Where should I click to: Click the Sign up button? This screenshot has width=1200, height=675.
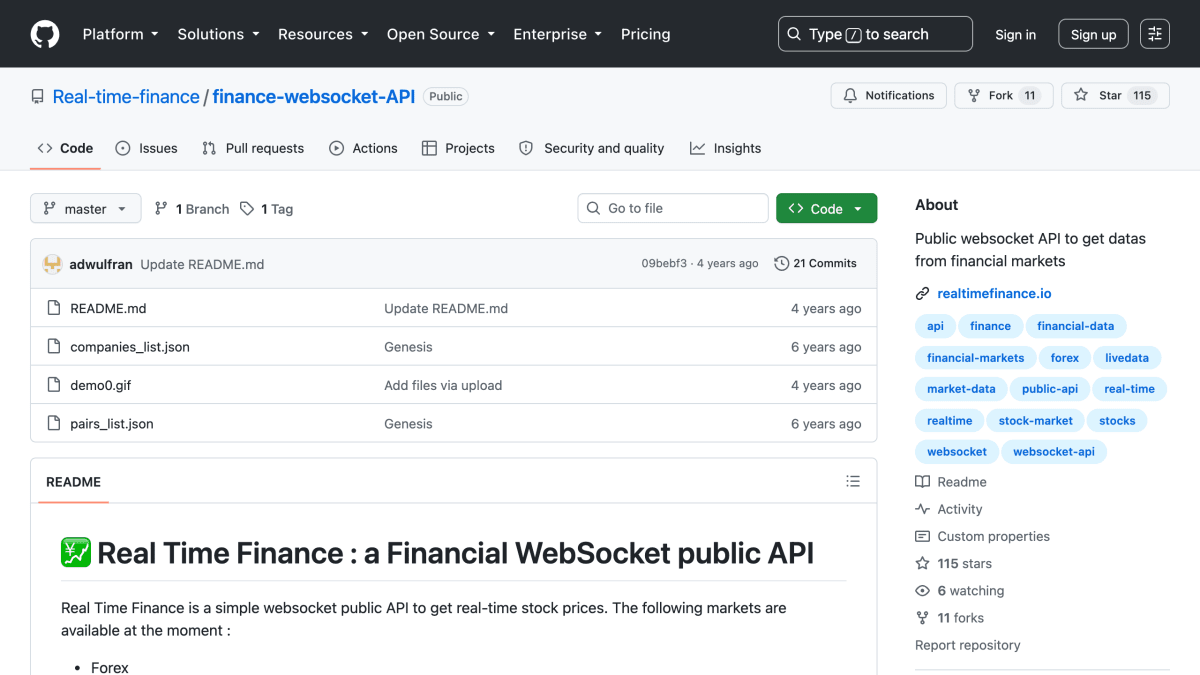tap(1093, 34)
